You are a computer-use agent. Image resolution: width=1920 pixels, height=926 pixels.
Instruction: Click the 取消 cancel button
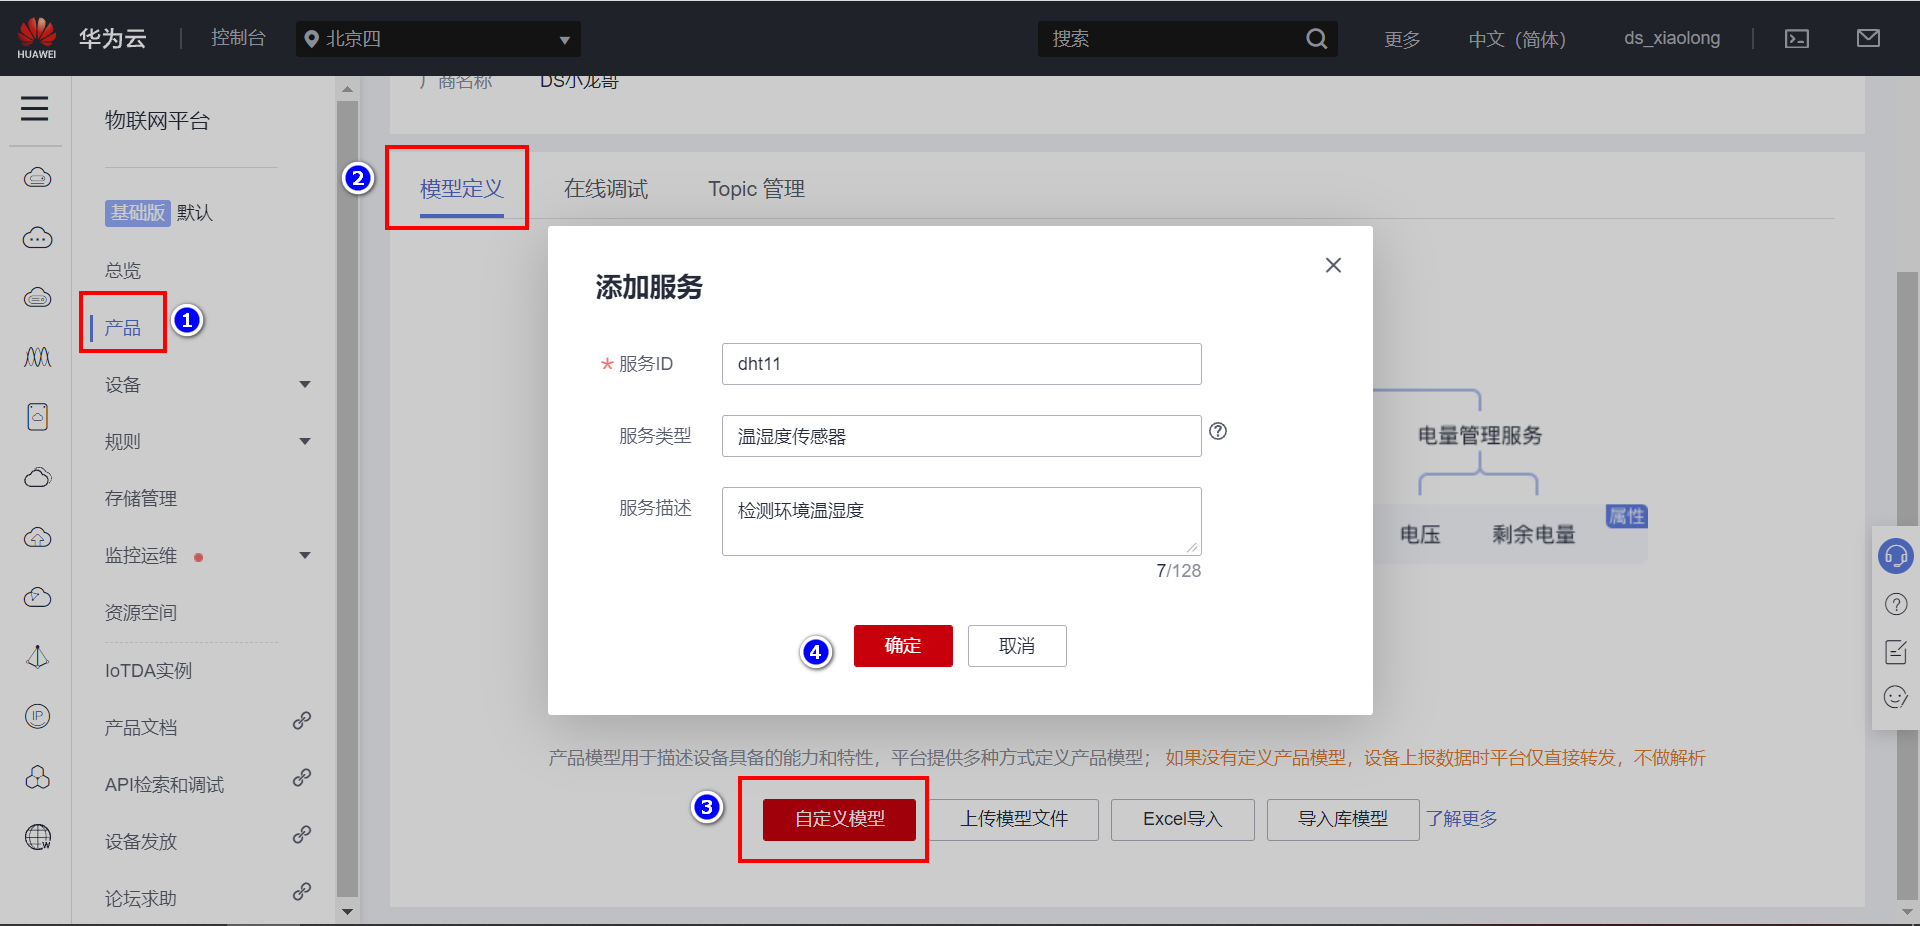(1017, 646)
